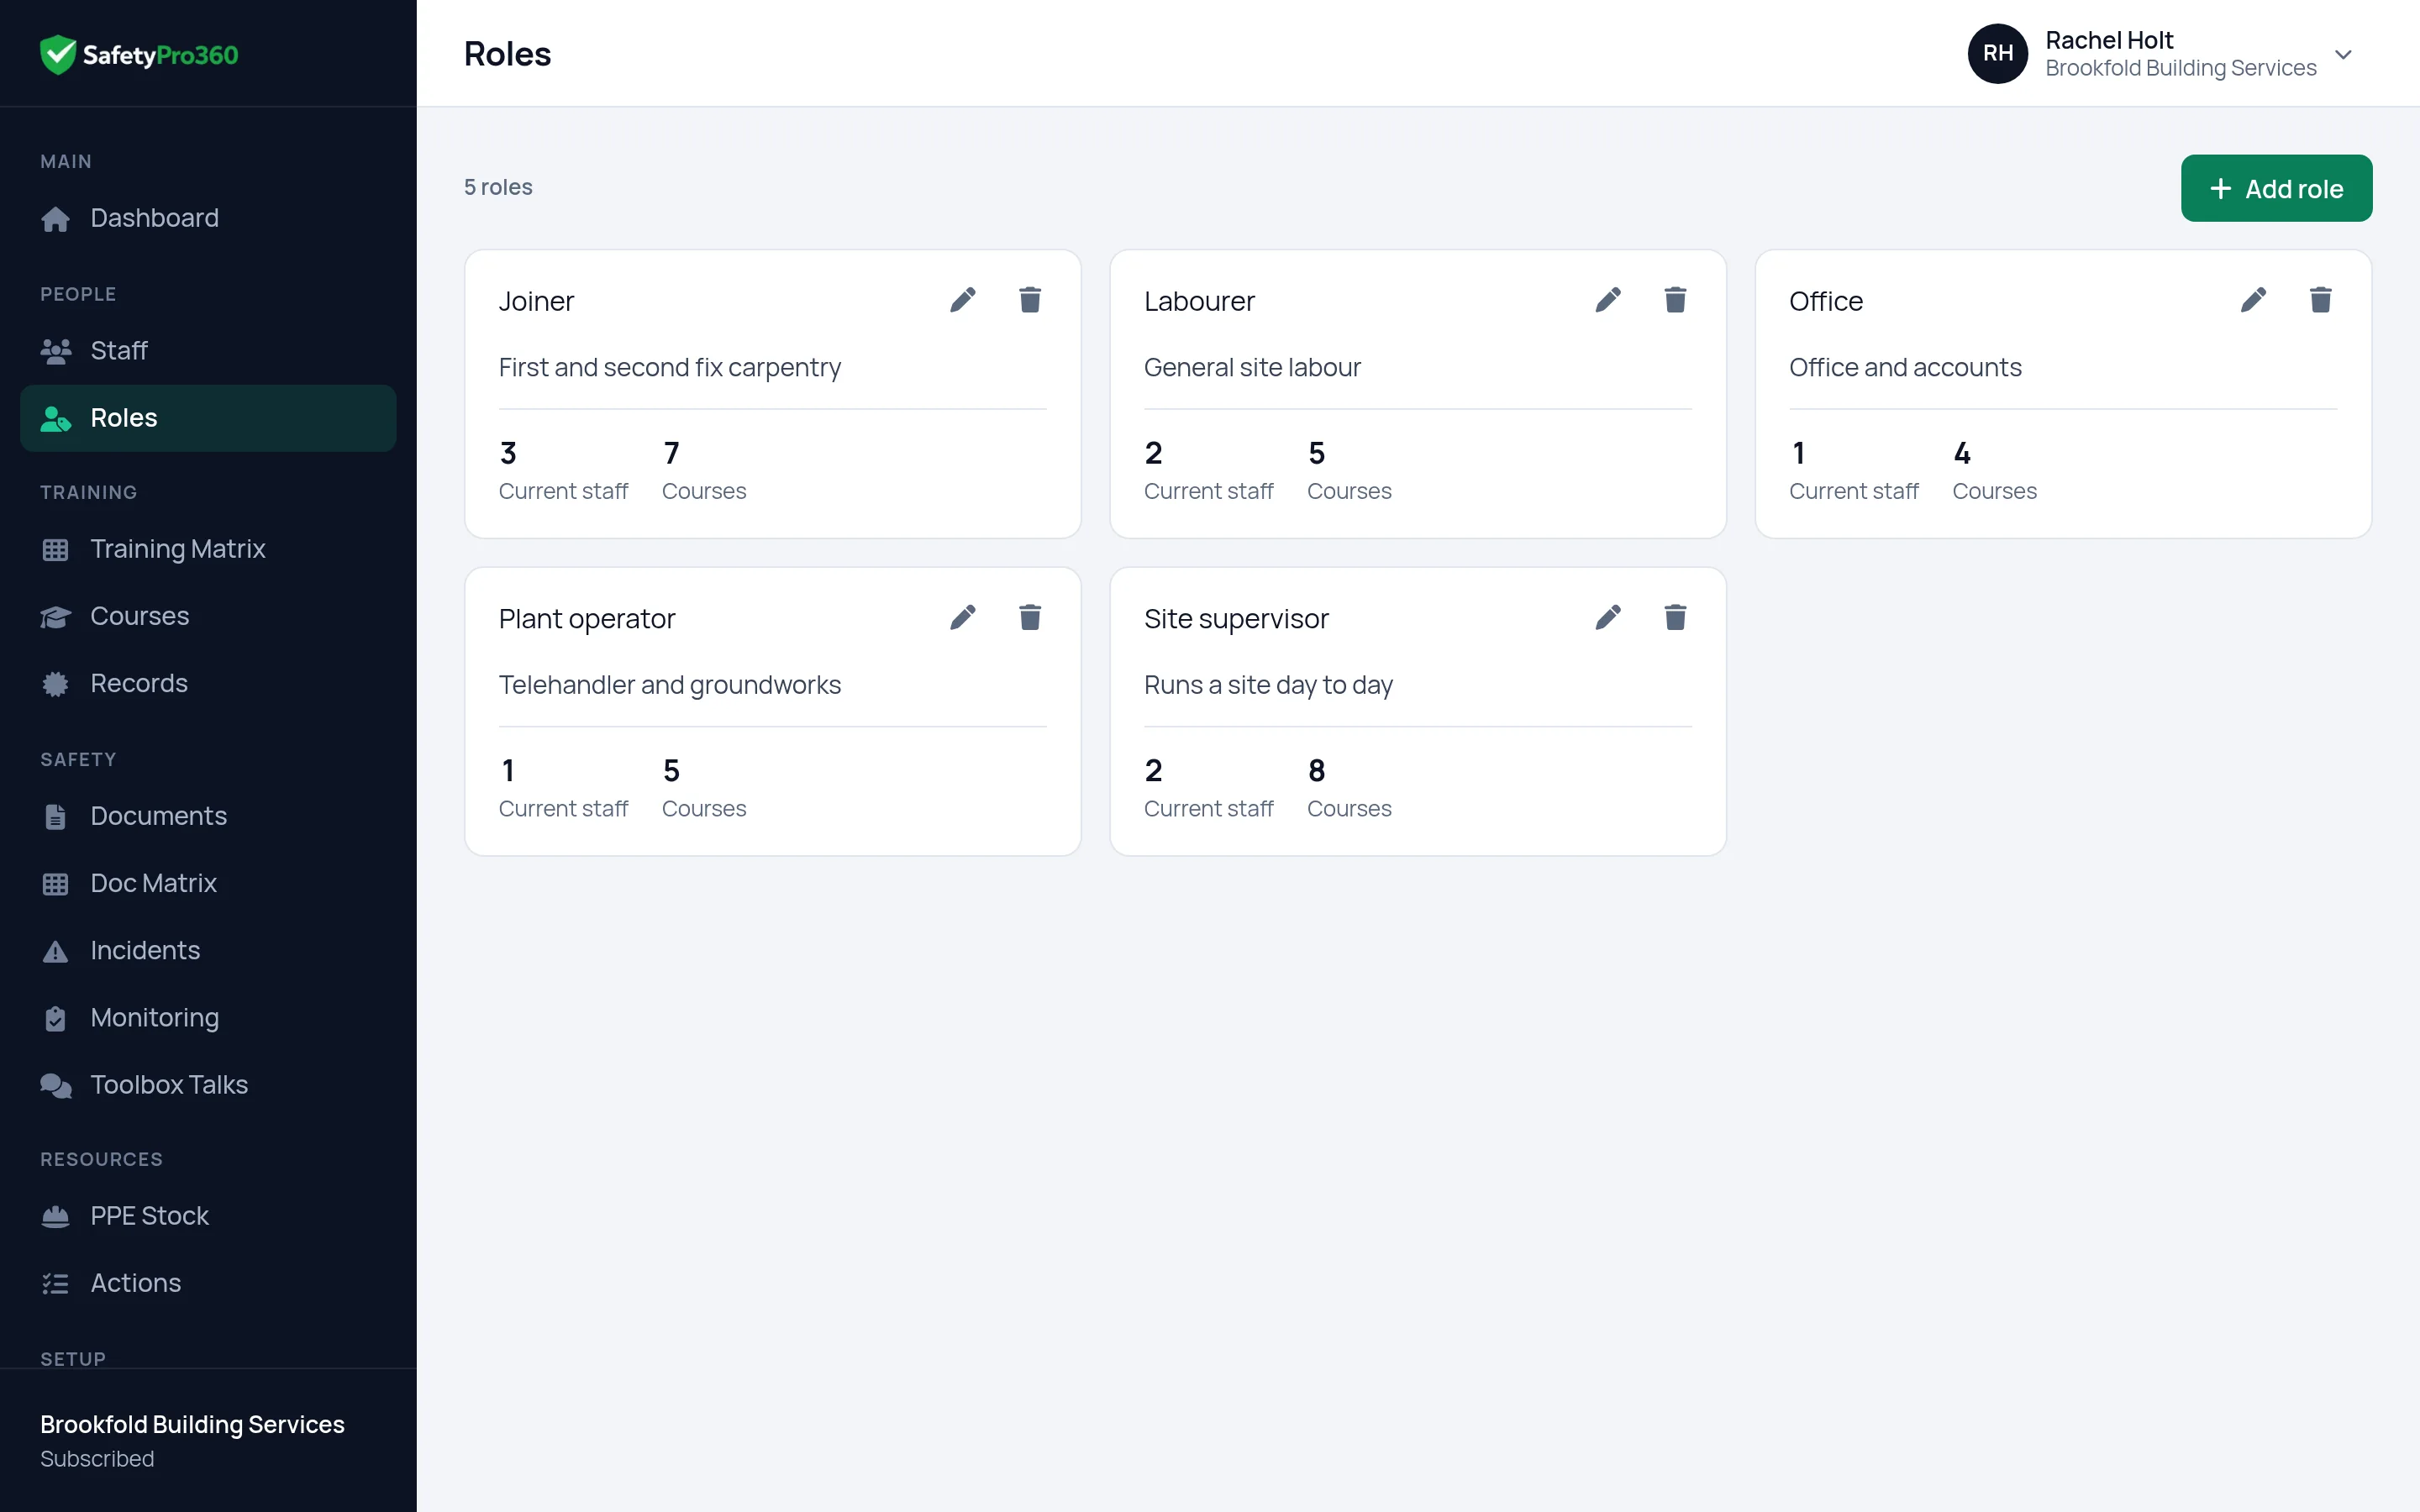Navigate to Courses in the sidebar
The image size is (2420, 1512).
[x=208, y=616]
